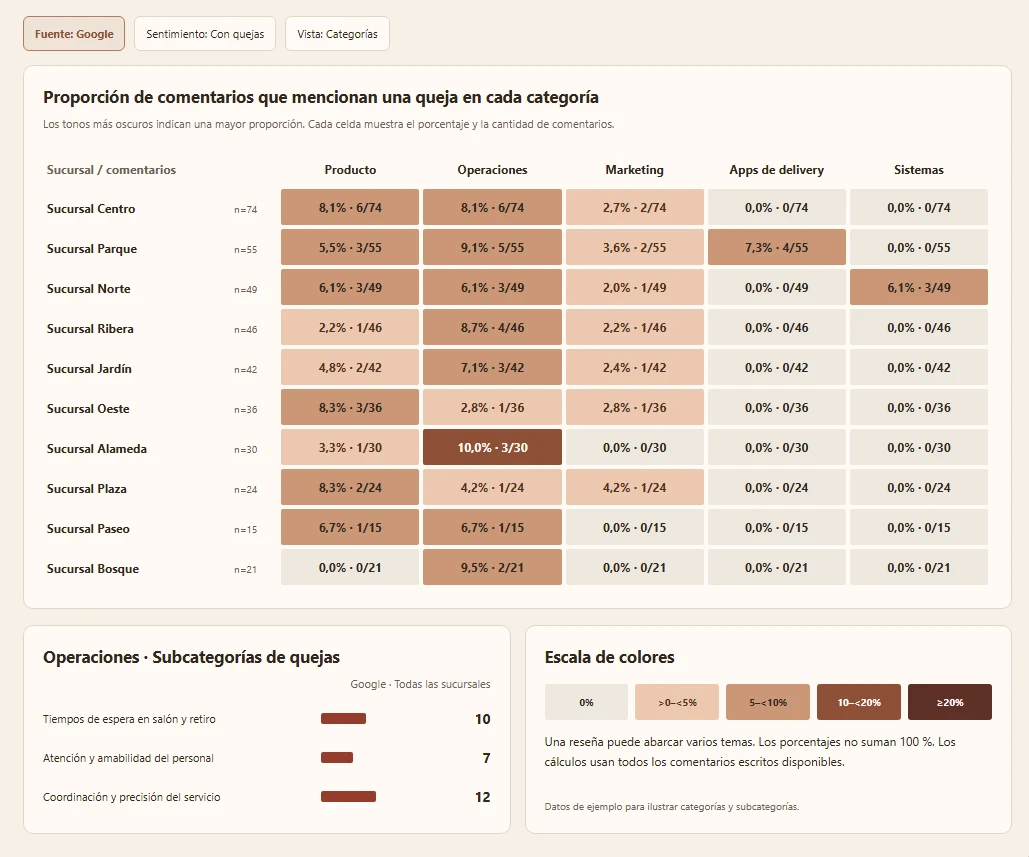Click the 3,3% · 1/30 Producto cell

(350, 447)
